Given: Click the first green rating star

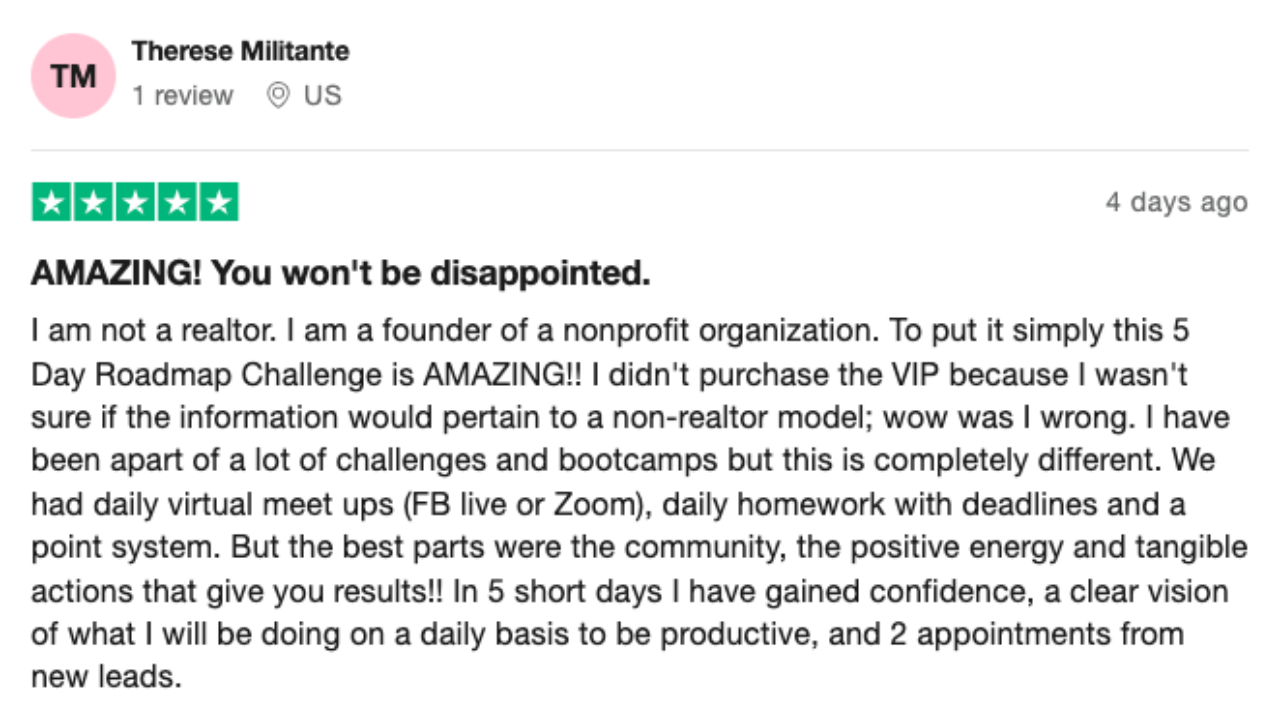Looking at the screenshot, I should [52, 202].
